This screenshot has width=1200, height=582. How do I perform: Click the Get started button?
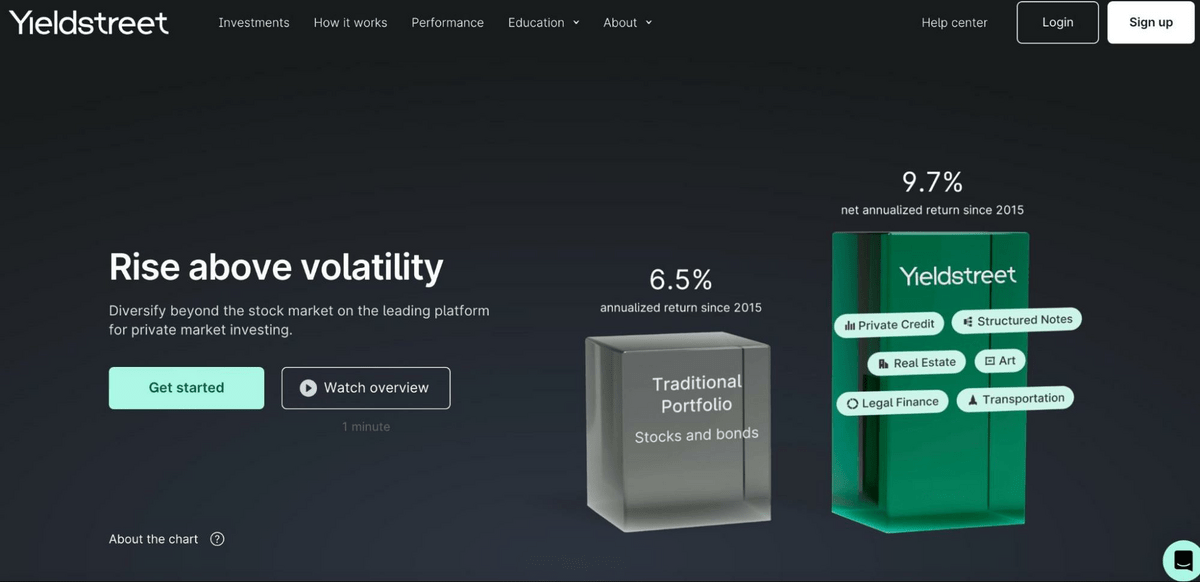186,388
